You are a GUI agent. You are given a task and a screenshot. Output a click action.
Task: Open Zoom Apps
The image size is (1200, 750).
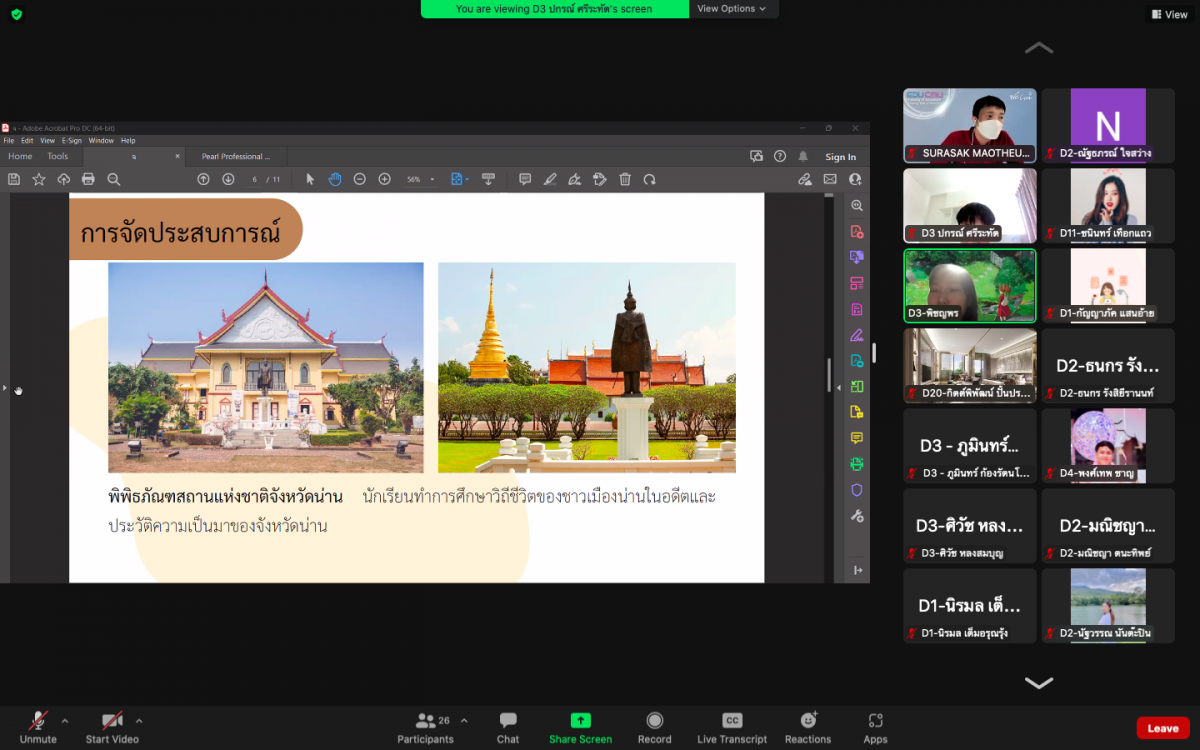[x=876, y=727]
